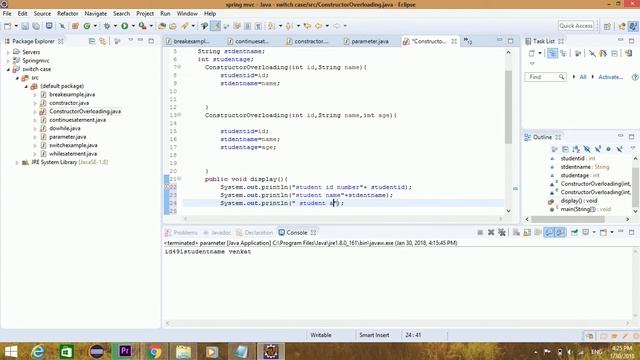The width and height of the screenshot is (640, 360).
Task: Click Terminate square icon in Console
Action: (480, 232)
